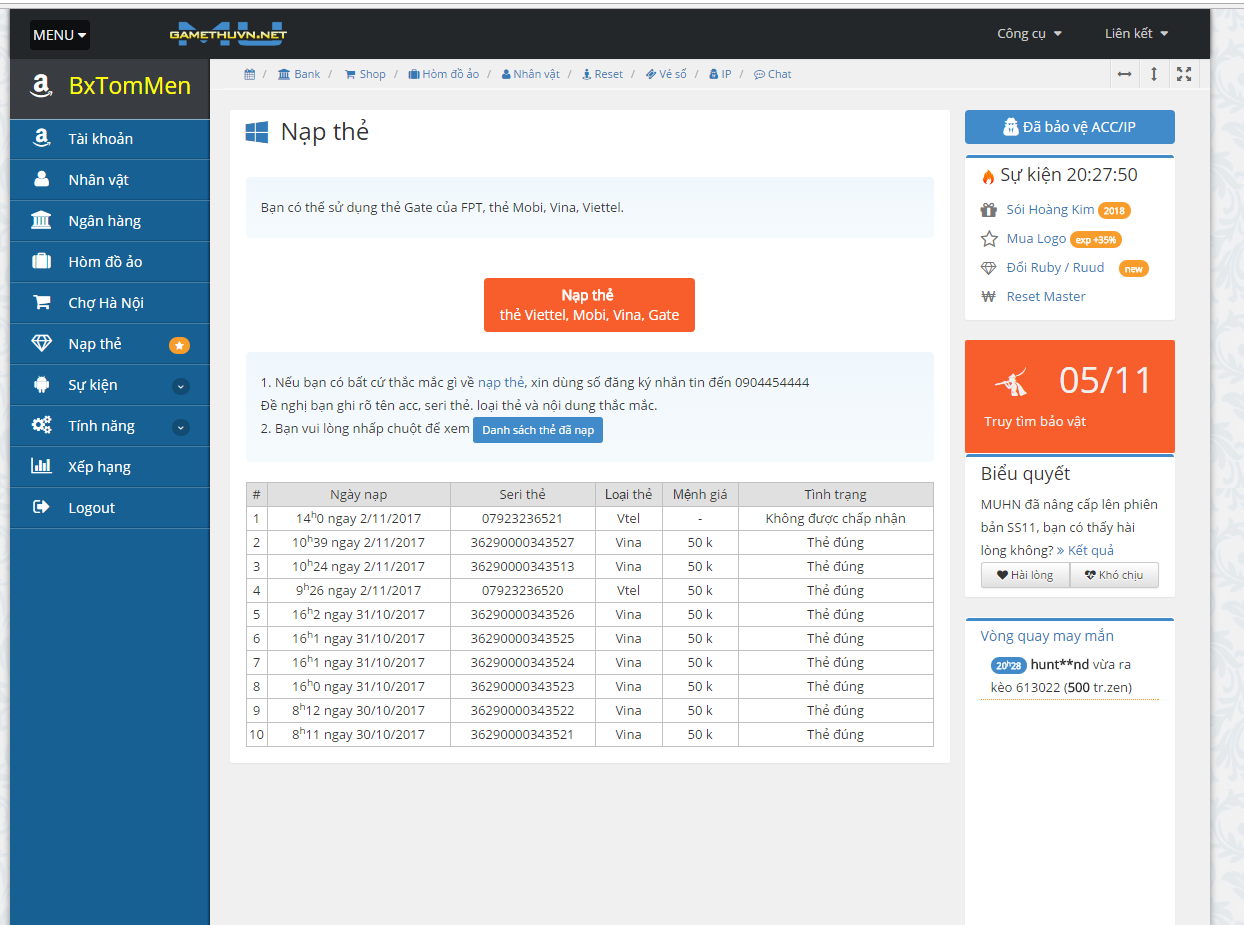Open the MENU dropdown
Viewport: 1244px width, 925px height.
click(x=59, y=35)
